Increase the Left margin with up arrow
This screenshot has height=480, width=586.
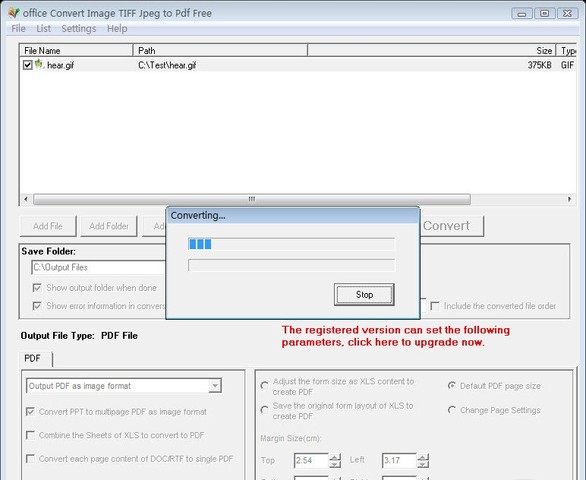tap(423, 457)
